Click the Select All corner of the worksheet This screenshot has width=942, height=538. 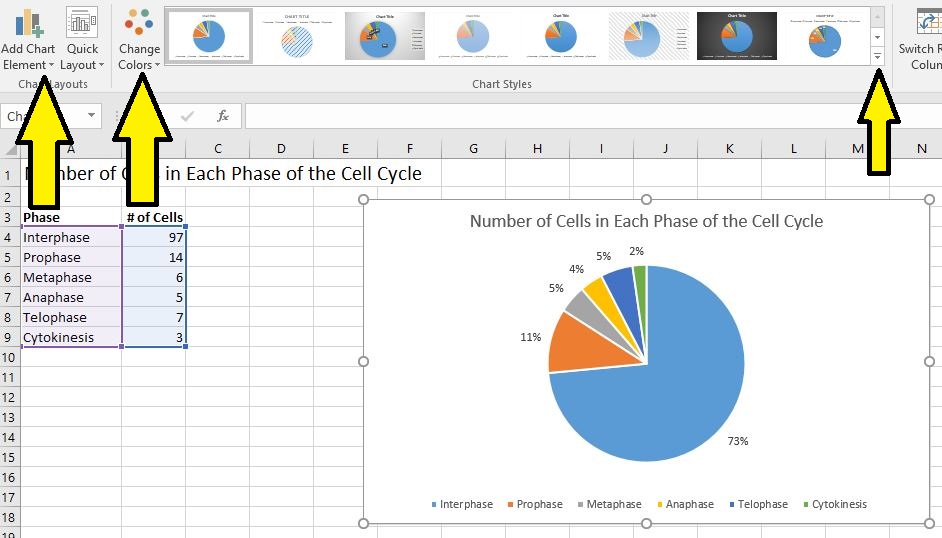[x=10, y=149]
